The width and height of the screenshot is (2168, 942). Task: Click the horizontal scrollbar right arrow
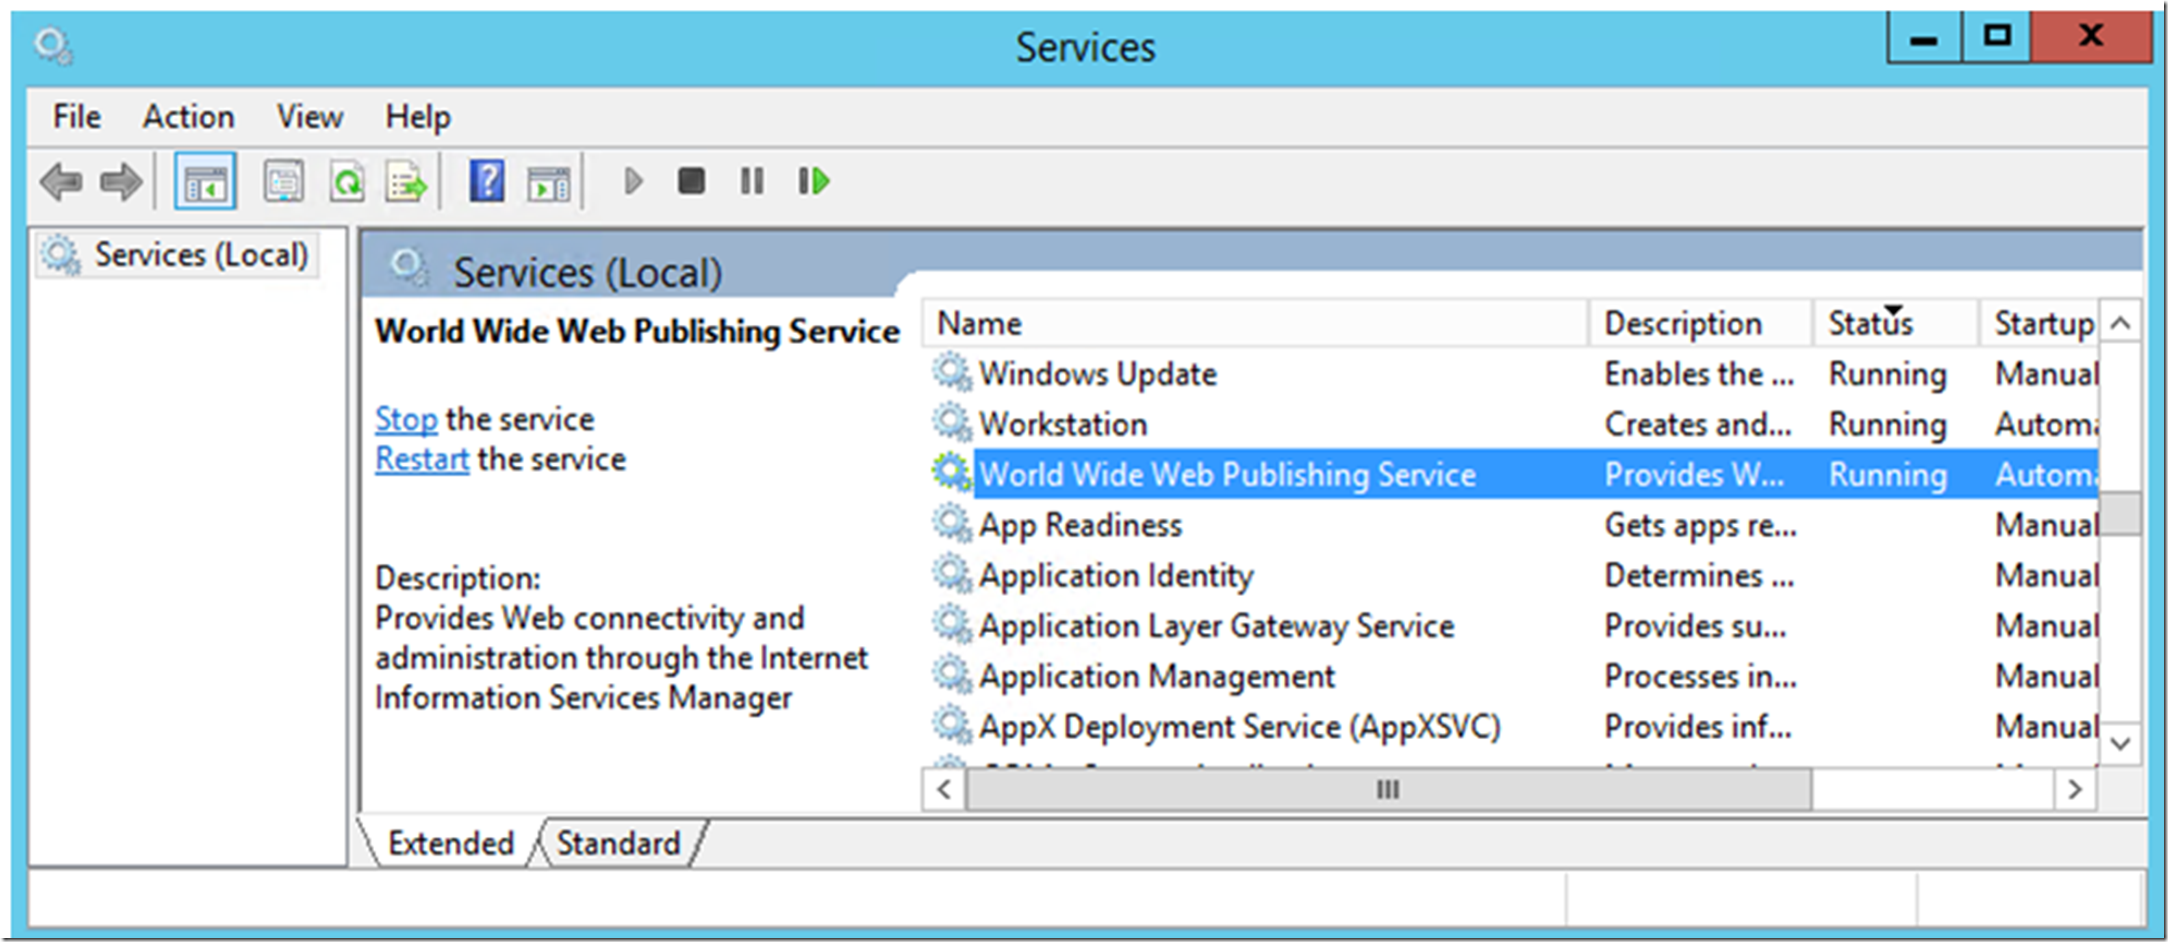click(x=2075, y=789)
